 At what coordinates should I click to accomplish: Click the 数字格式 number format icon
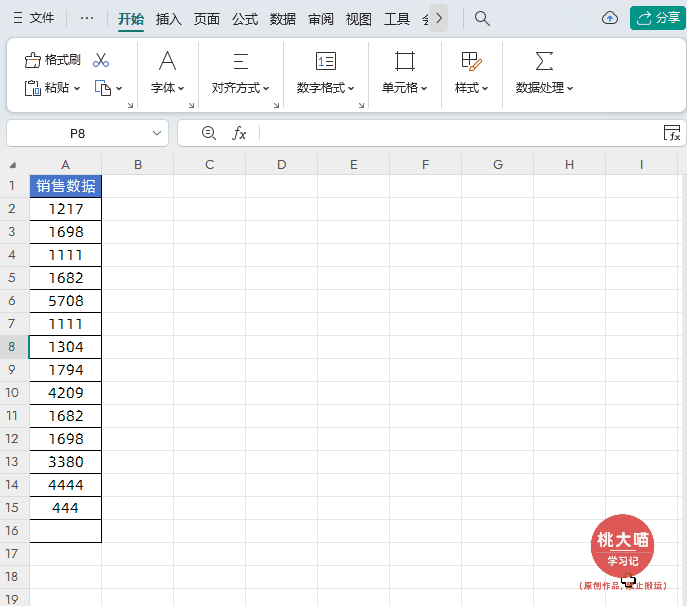point(326,61)
